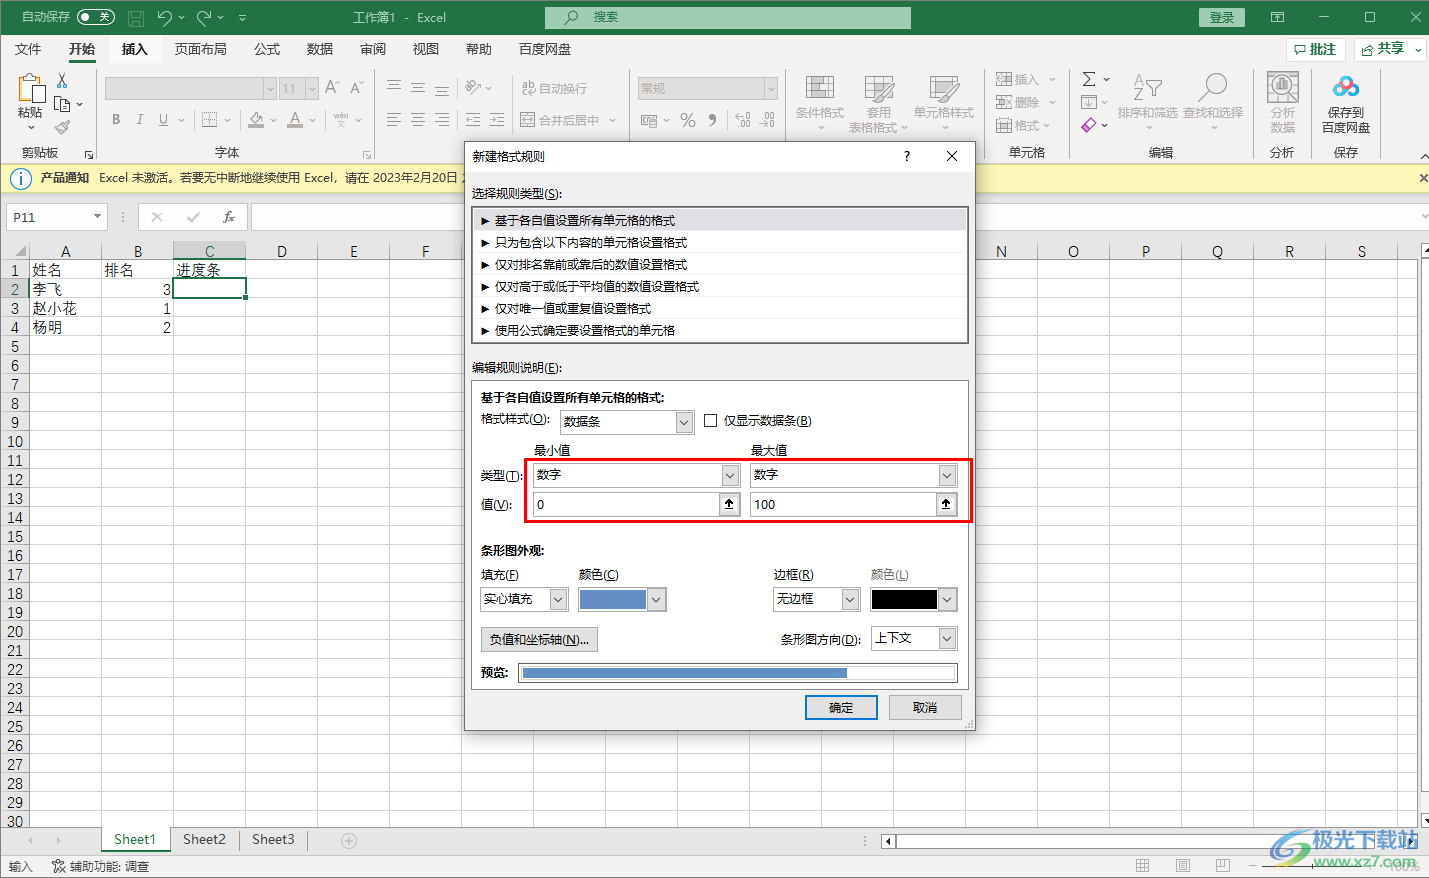Switch to the Page Layout ribbon tab
This screenshot has width=1429, height=878.
[x=200, y=49]
